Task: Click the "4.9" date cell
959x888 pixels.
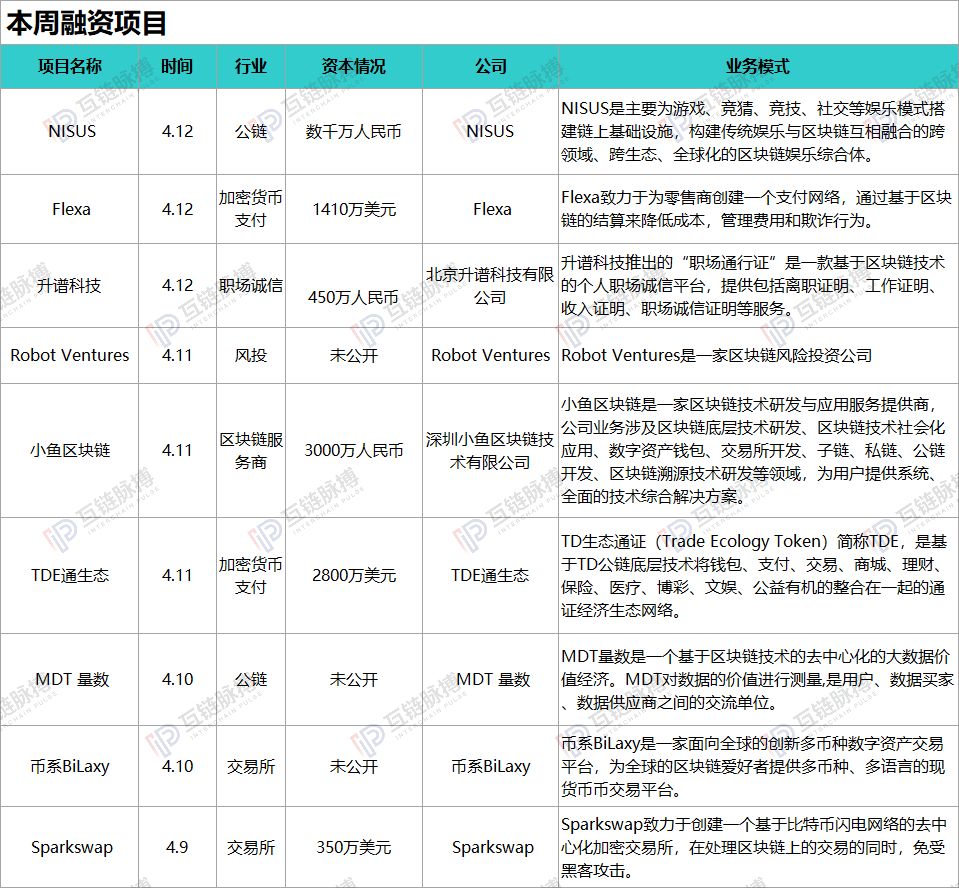Action: (177, 848)
